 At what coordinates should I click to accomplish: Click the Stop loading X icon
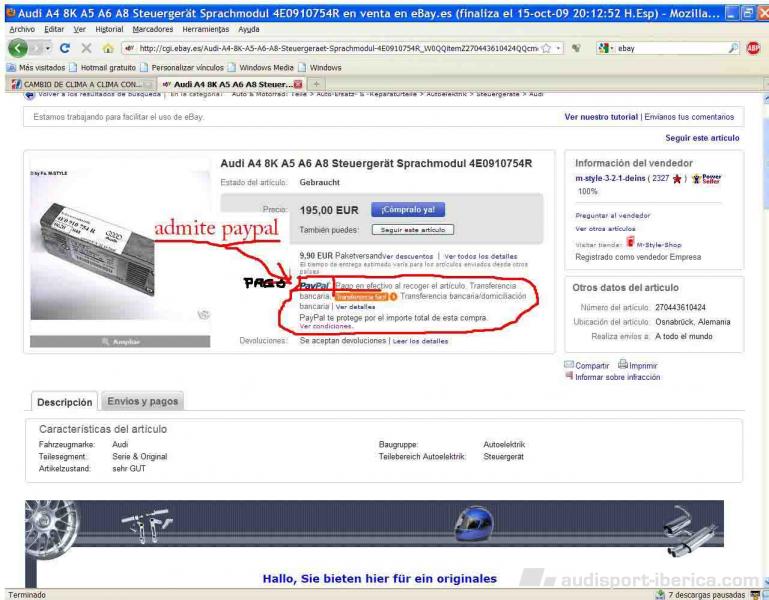86,48
